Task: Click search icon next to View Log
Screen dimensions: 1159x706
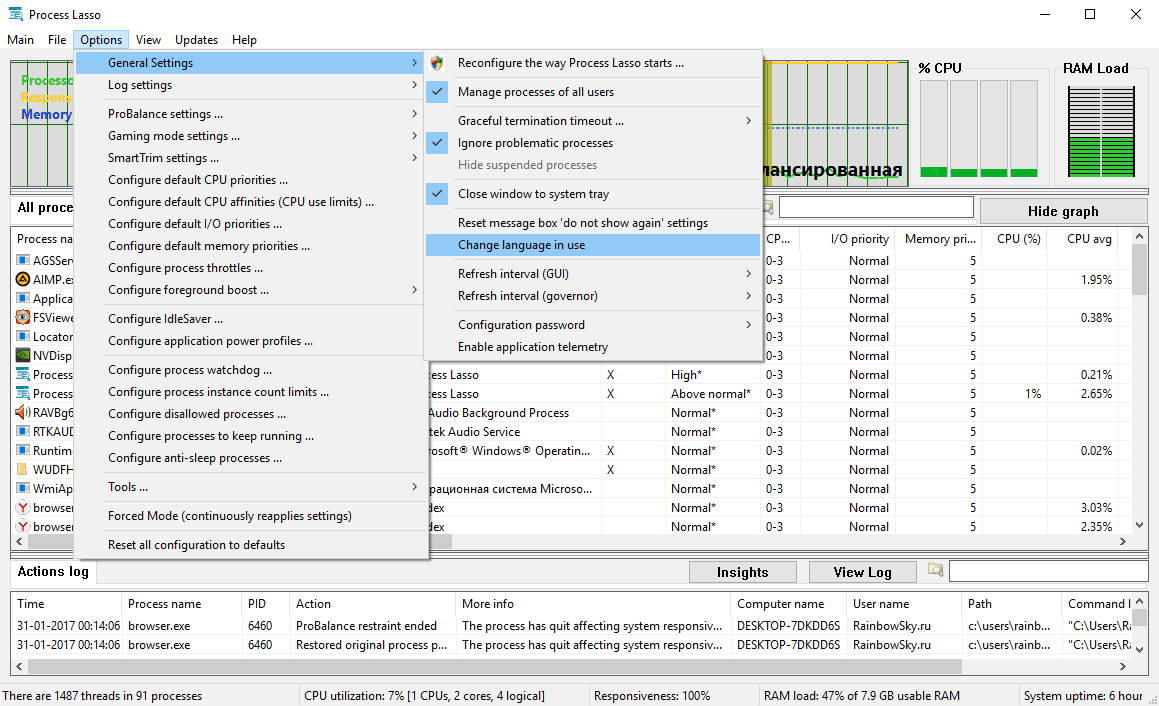Action: (x=936, y=571)
